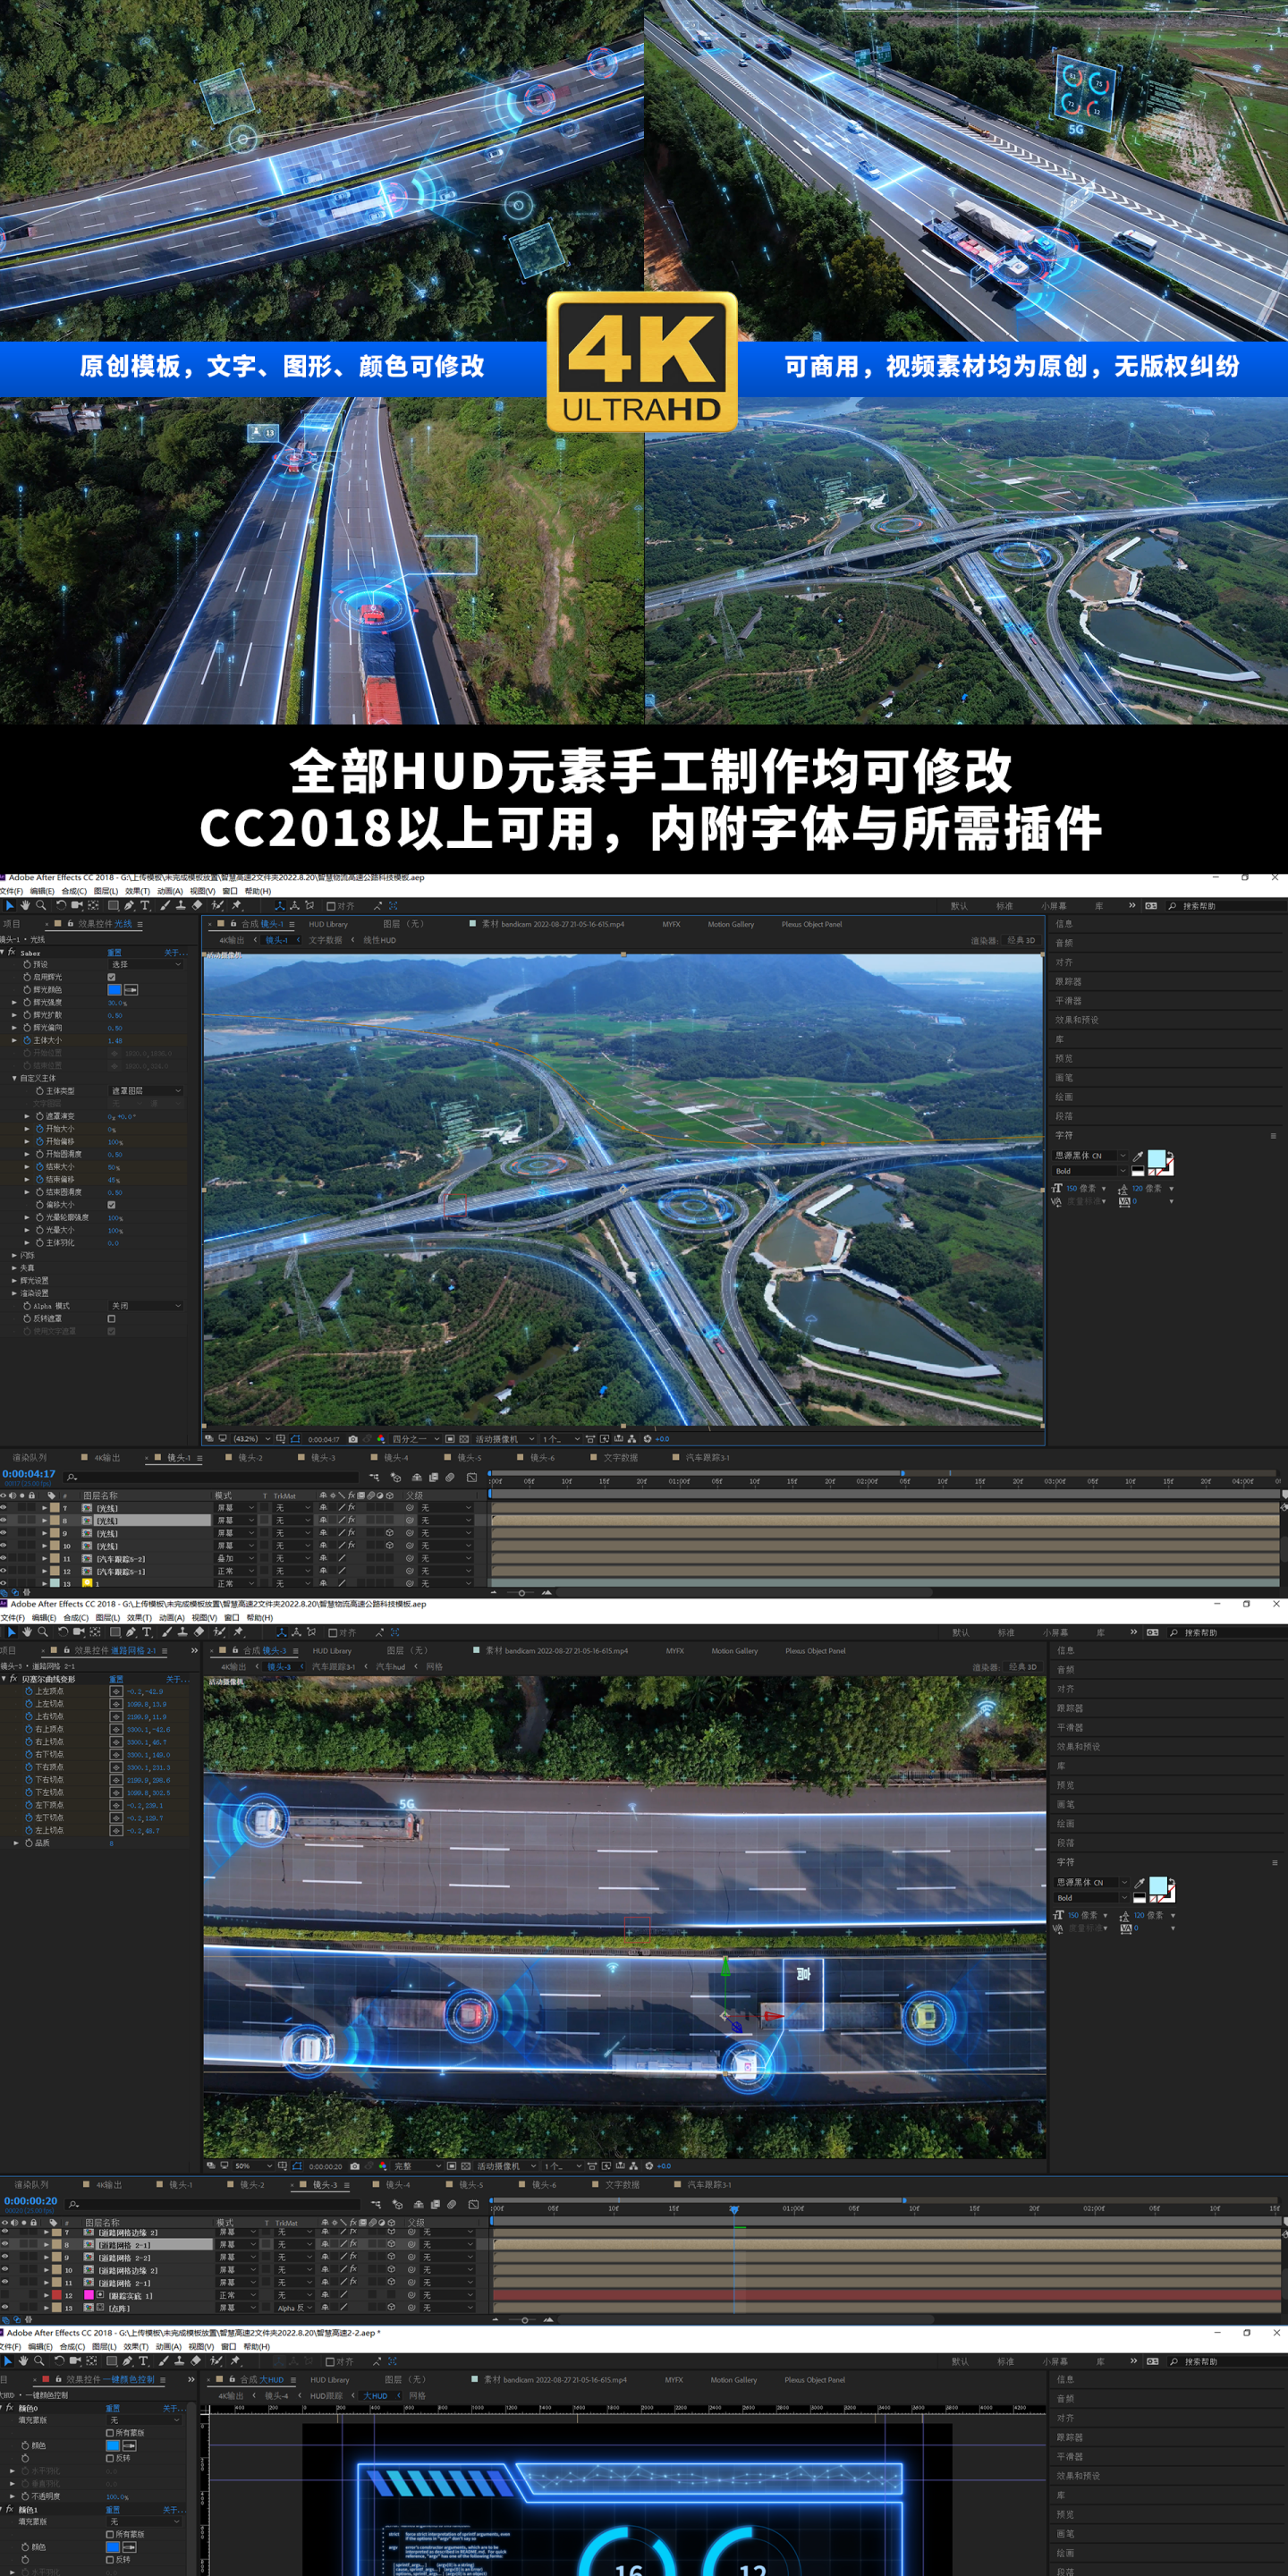Screen dimensions: 1288x2576
Task: Open 思源黑体 CN font dropdown in 镜头-1 window
Action: [1091, 1156]
